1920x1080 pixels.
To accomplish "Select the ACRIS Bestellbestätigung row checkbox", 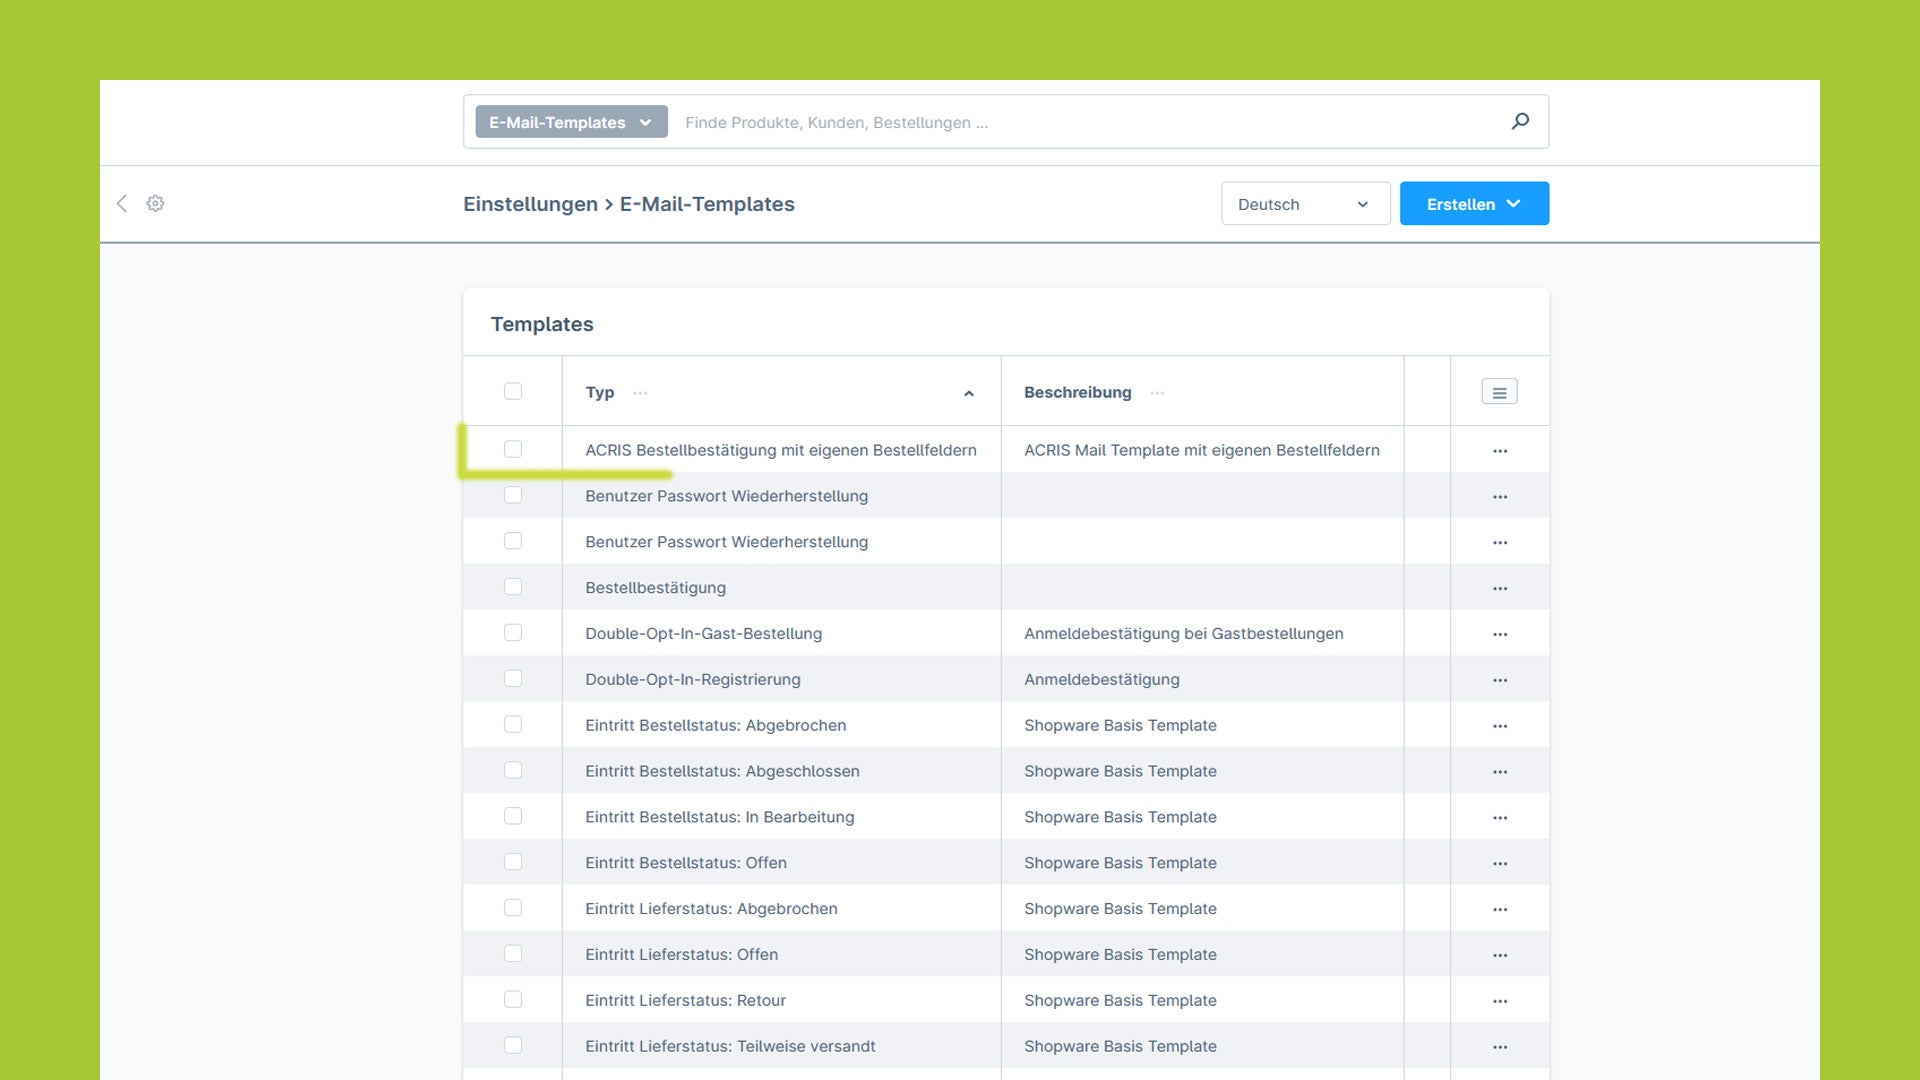I will pos(513,449).
